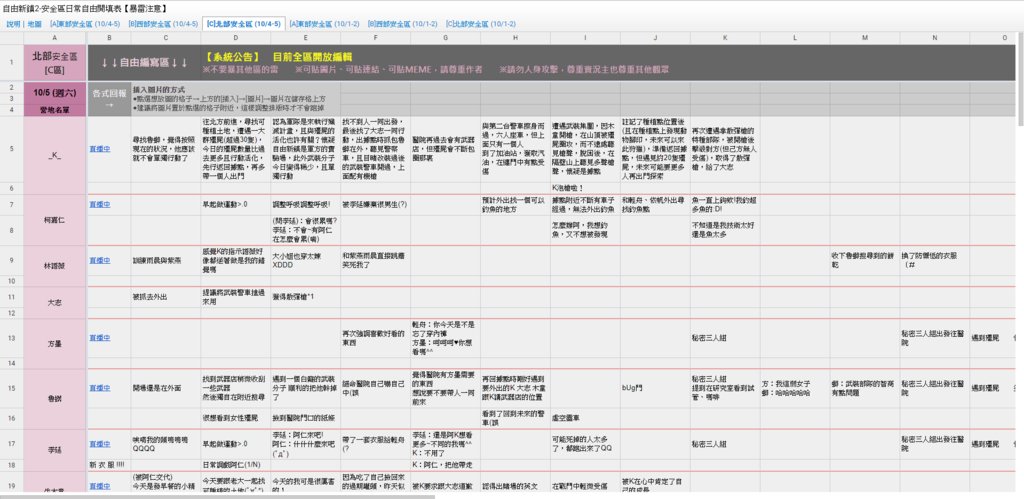
Task: Open the 直播中 link in row 7
Action: point(100,204)
